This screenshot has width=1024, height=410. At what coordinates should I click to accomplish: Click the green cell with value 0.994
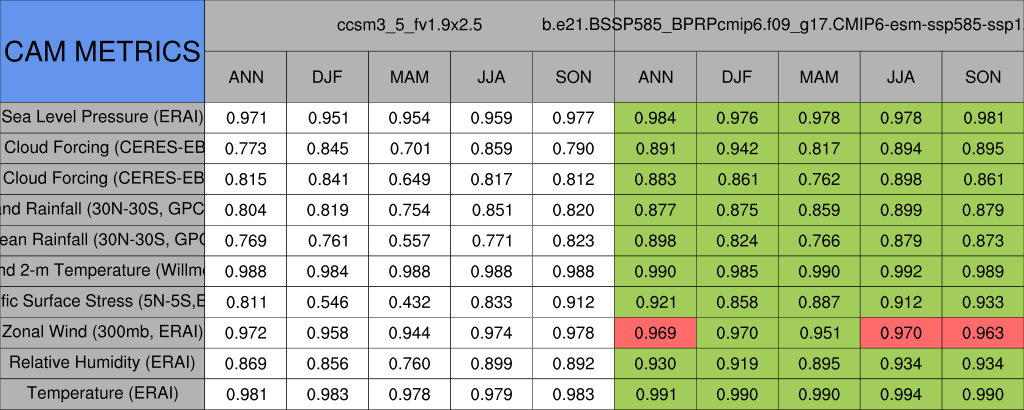[901, 393]
